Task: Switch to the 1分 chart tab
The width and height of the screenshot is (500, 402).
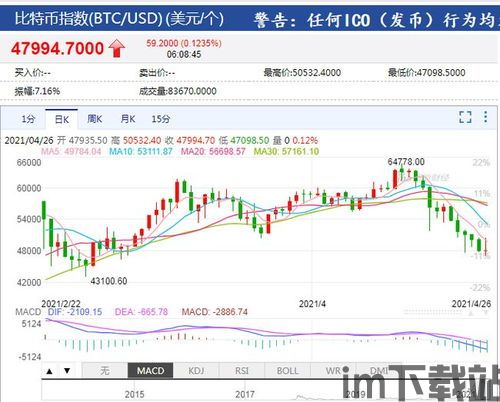Action: (x=28, y=119)
